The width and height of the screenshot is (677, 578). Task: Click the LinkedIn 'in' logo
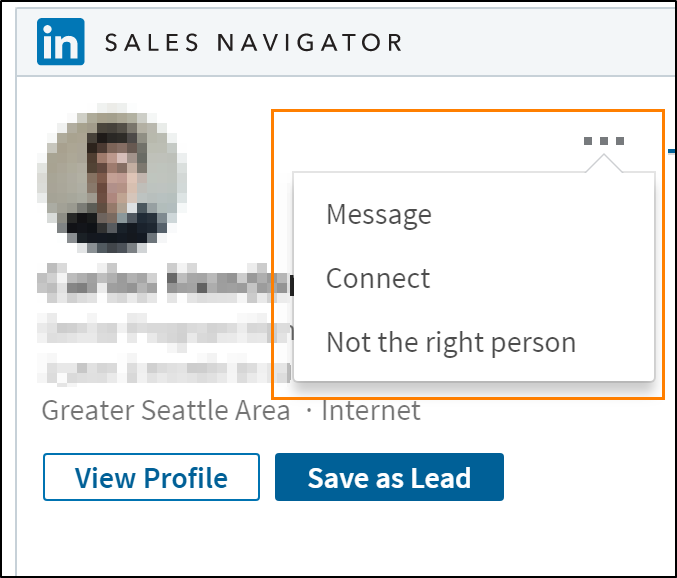coord(60,42)
